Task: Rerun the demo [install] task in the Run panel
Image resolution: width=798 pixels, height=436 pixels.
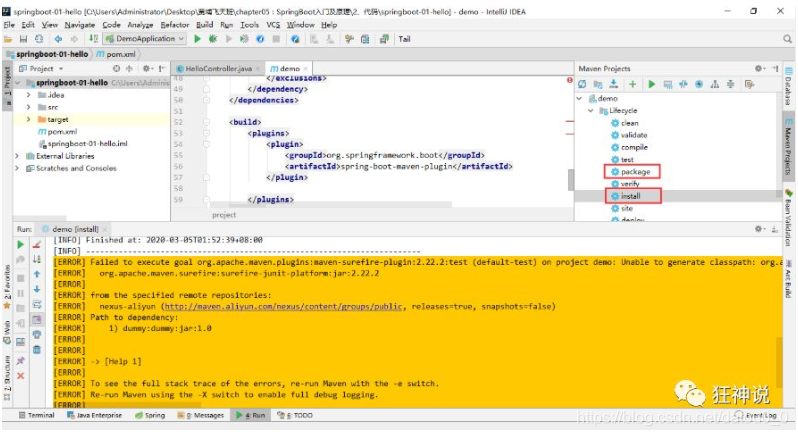Action: point(21,244)
